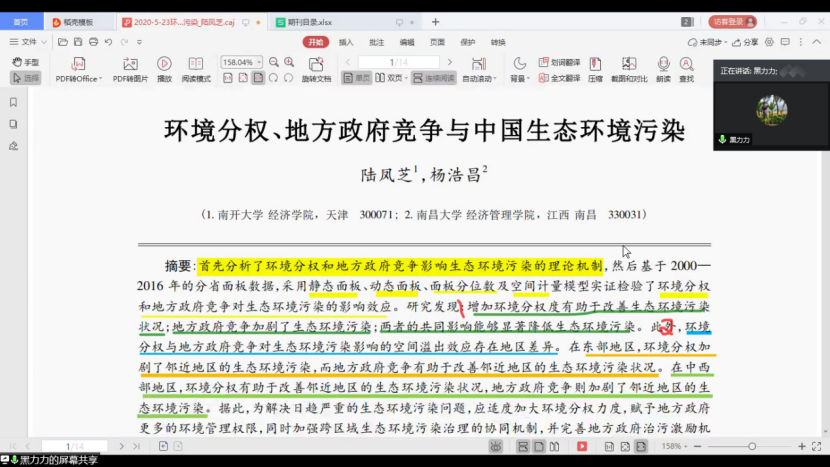Open 截图和对比 screenshot and compare
Viewport: 830px width, 467px height.
tap(629, 70)
